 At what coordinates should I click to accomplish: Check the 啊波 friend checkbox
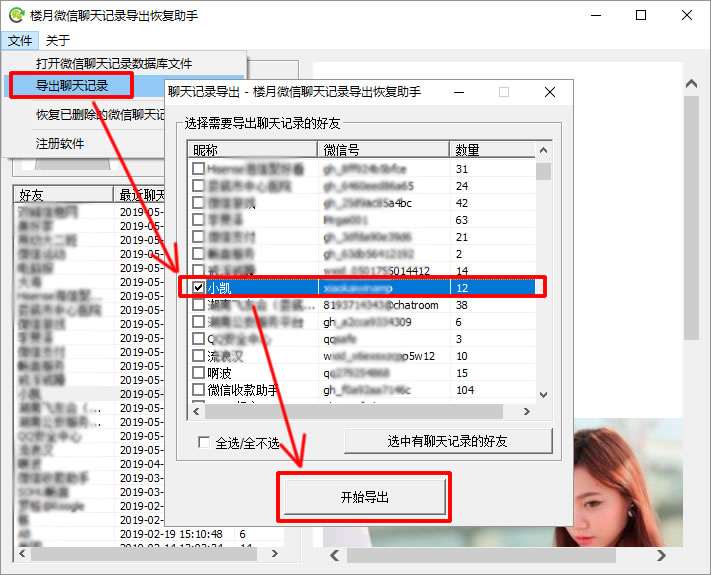[198, 373]
